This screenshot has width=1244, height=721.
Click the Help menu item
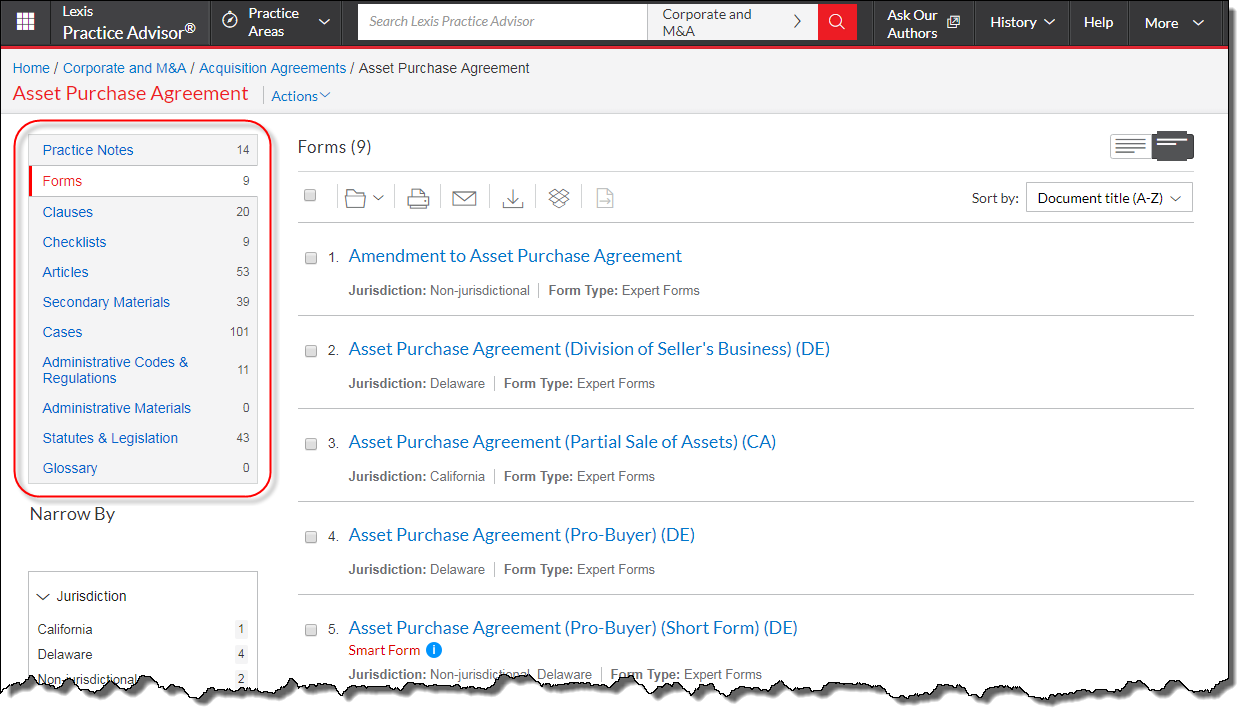1098,22
